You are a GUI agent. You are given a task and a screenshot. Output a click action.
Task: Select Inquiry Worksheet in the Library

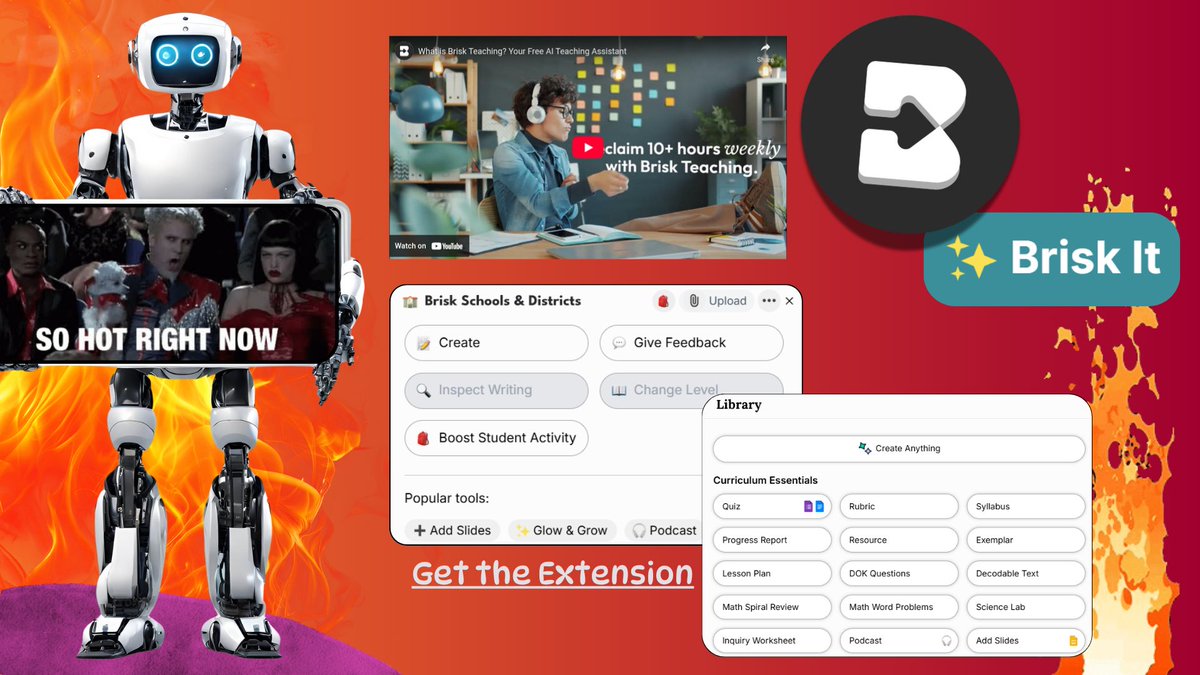click(771, 640)
